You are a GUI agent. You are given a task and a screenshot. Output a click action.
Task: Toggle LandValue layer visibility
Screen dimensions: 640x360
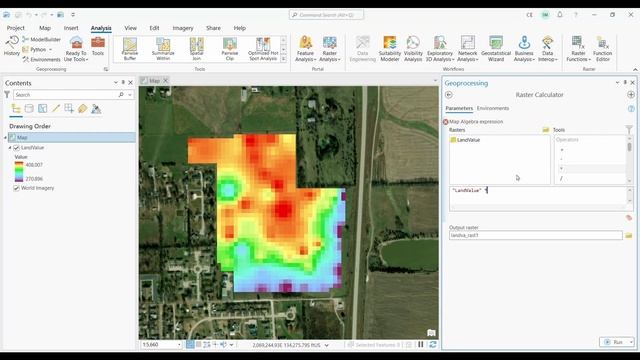[x=17, y=148]
